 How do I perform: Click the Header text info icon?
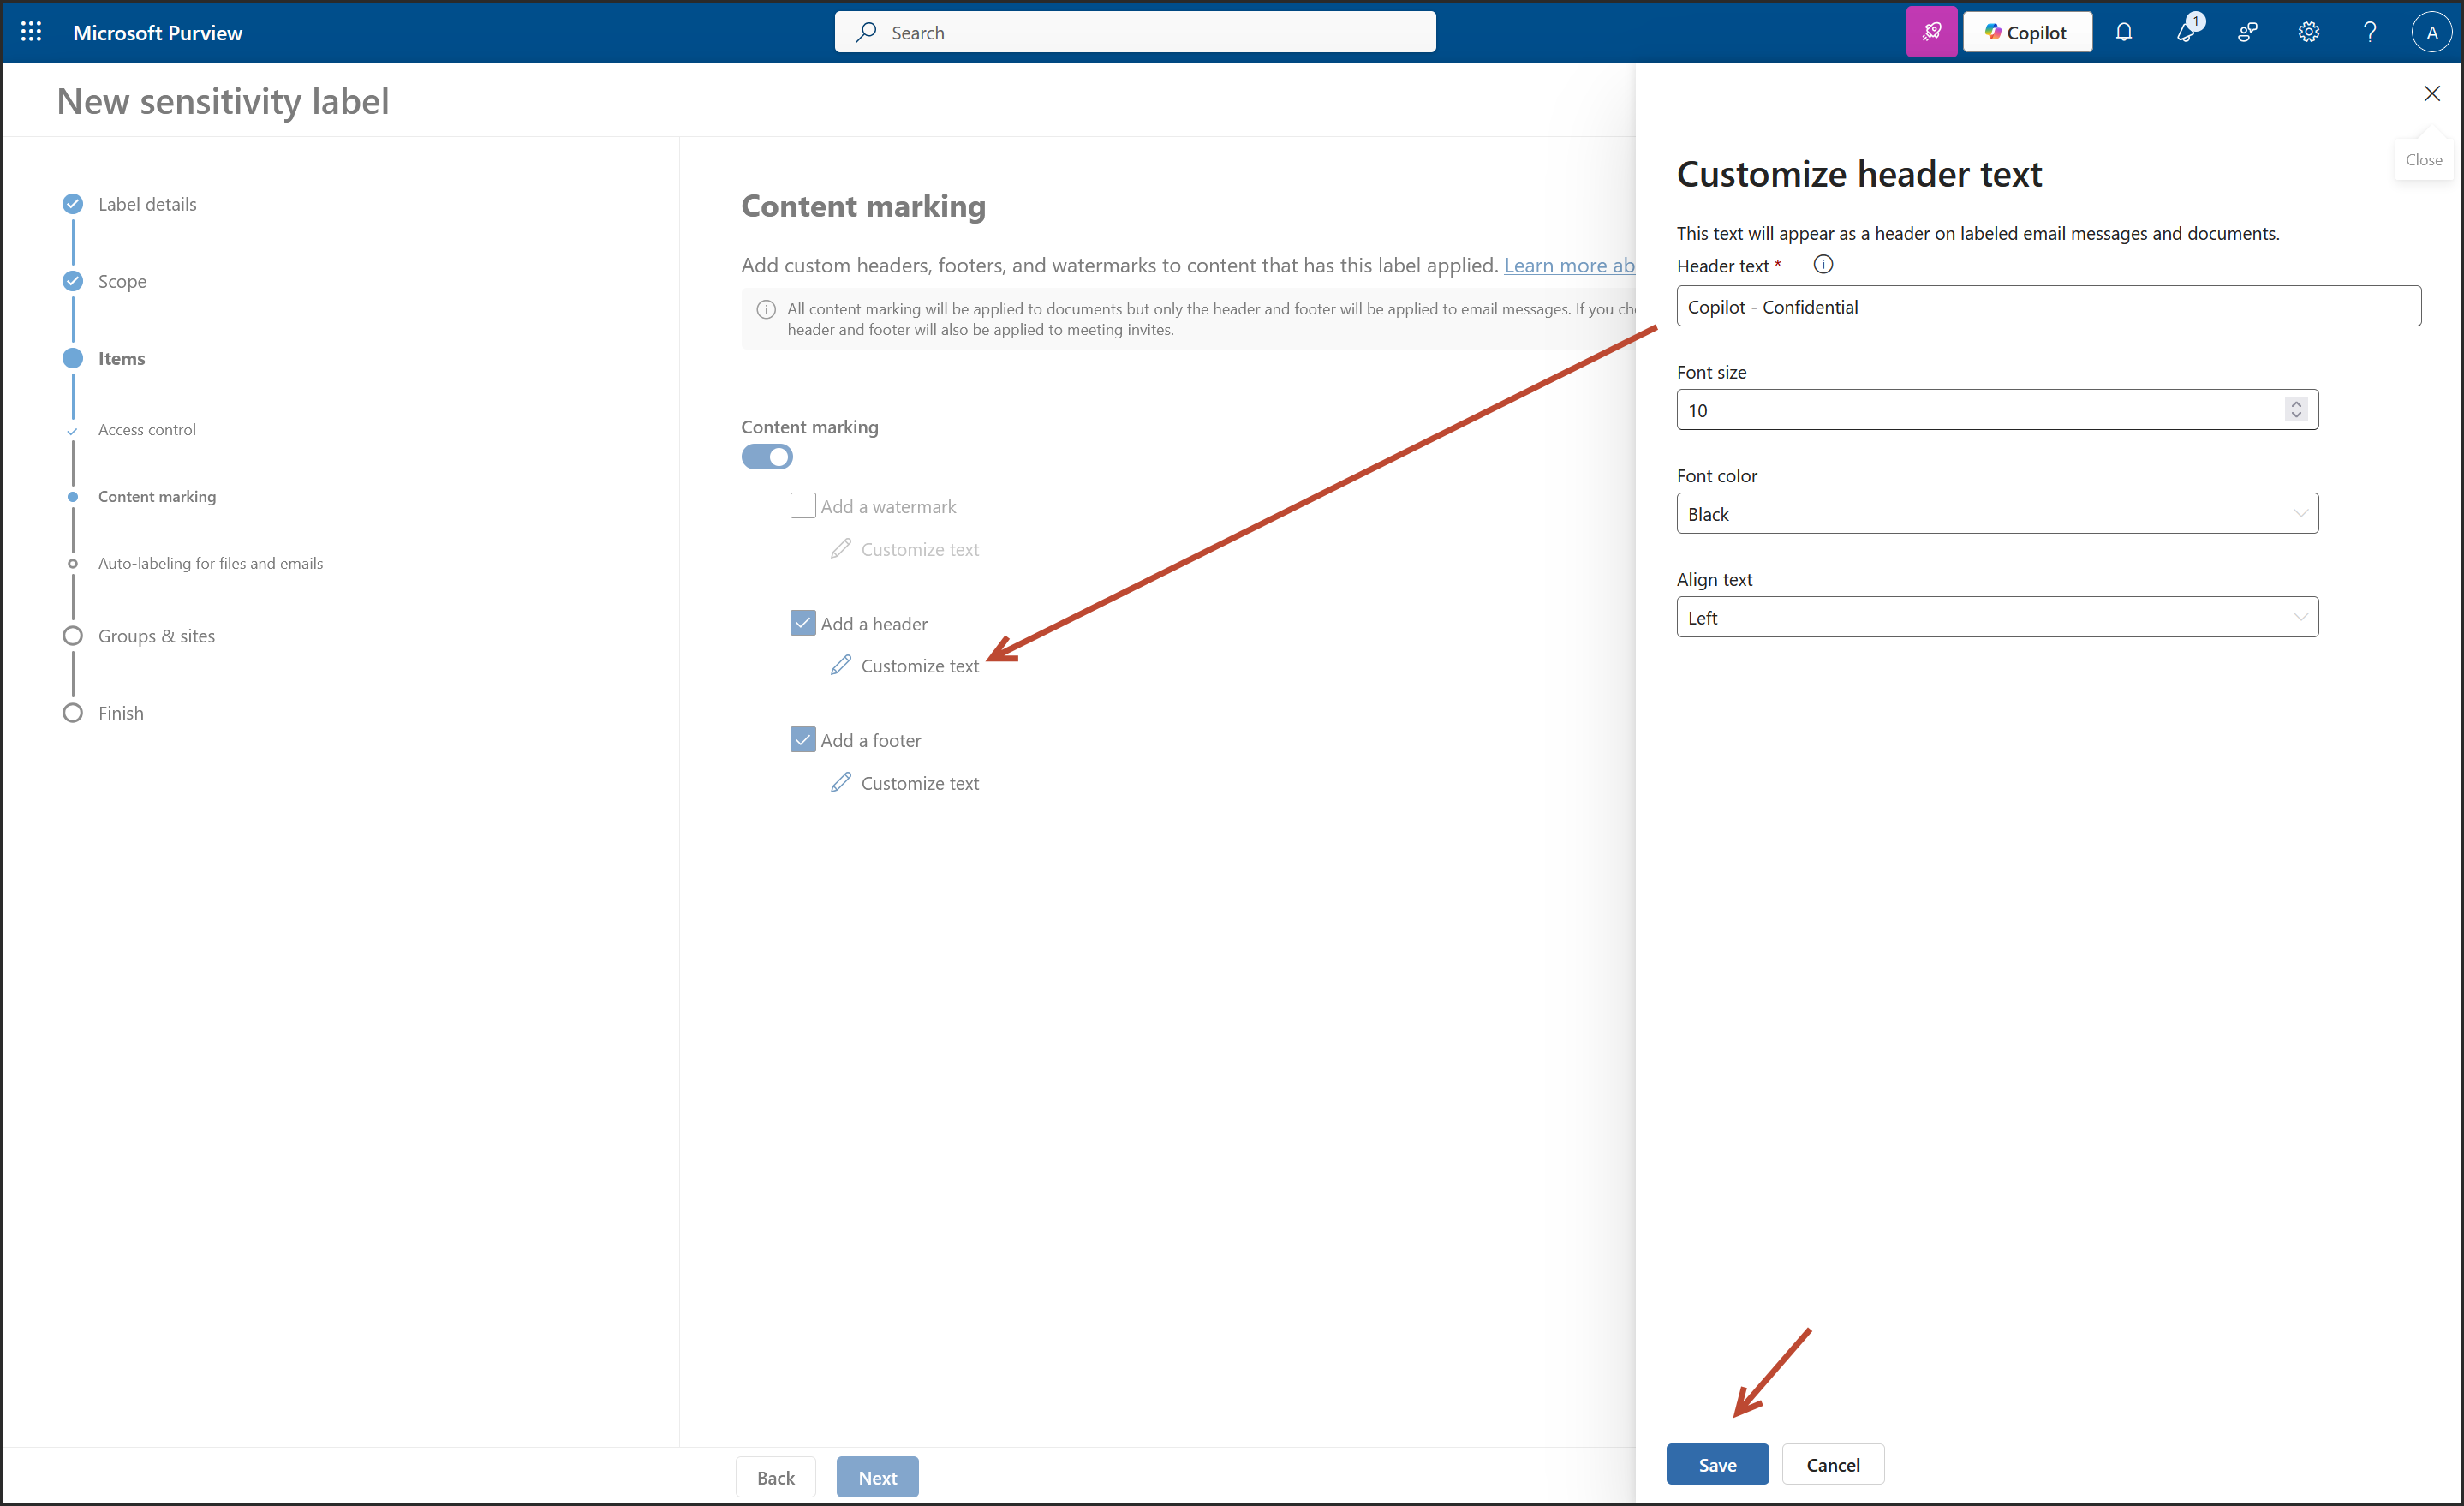(x=1823, y=265)
